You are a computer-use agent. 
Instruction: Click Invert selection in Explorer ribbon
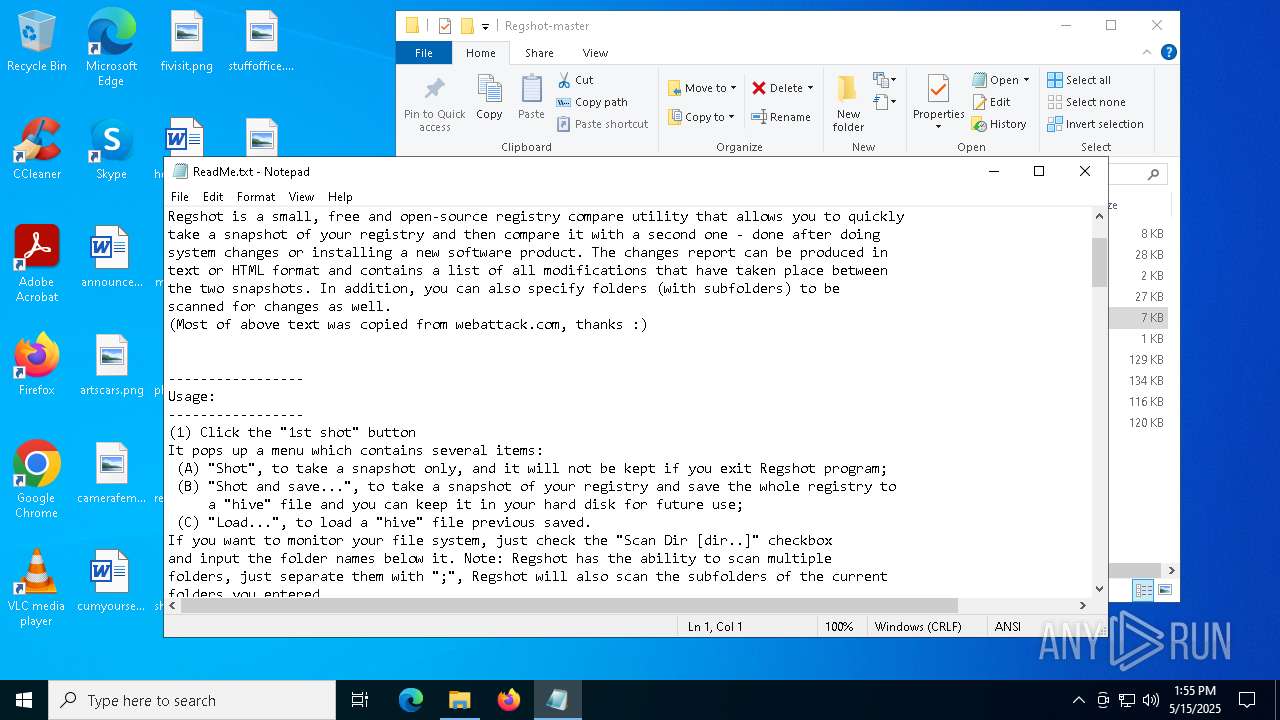coord(1095,124)
